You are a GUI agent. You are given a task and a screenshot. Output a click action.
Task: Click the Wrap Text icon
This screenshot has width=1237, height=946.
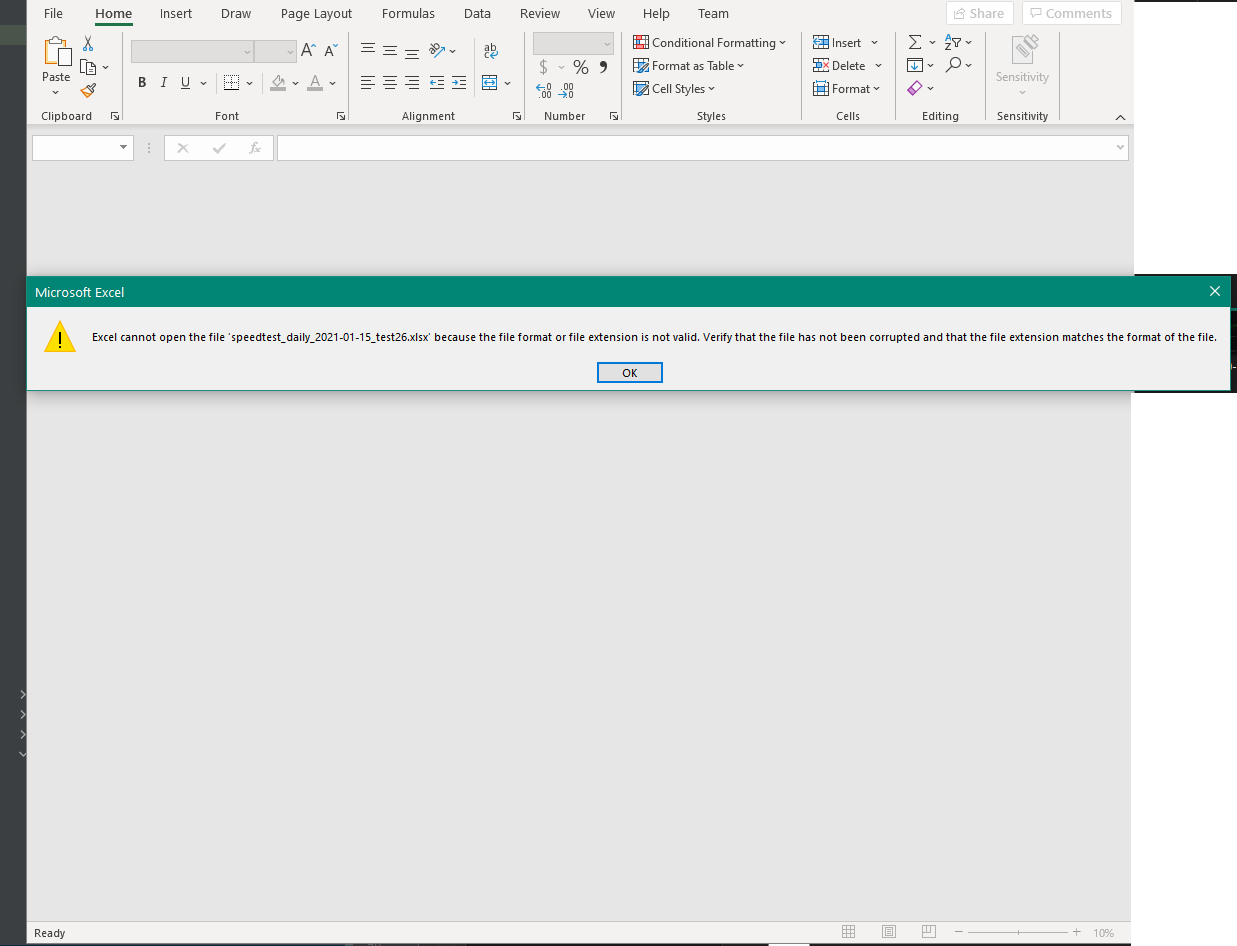click(489, 49)
